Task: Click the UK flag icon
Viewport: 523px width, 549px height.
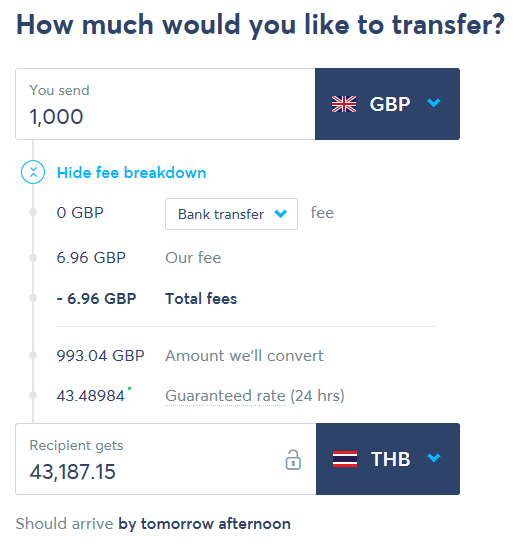Action: pyautogui.click(x=344, y=104)
